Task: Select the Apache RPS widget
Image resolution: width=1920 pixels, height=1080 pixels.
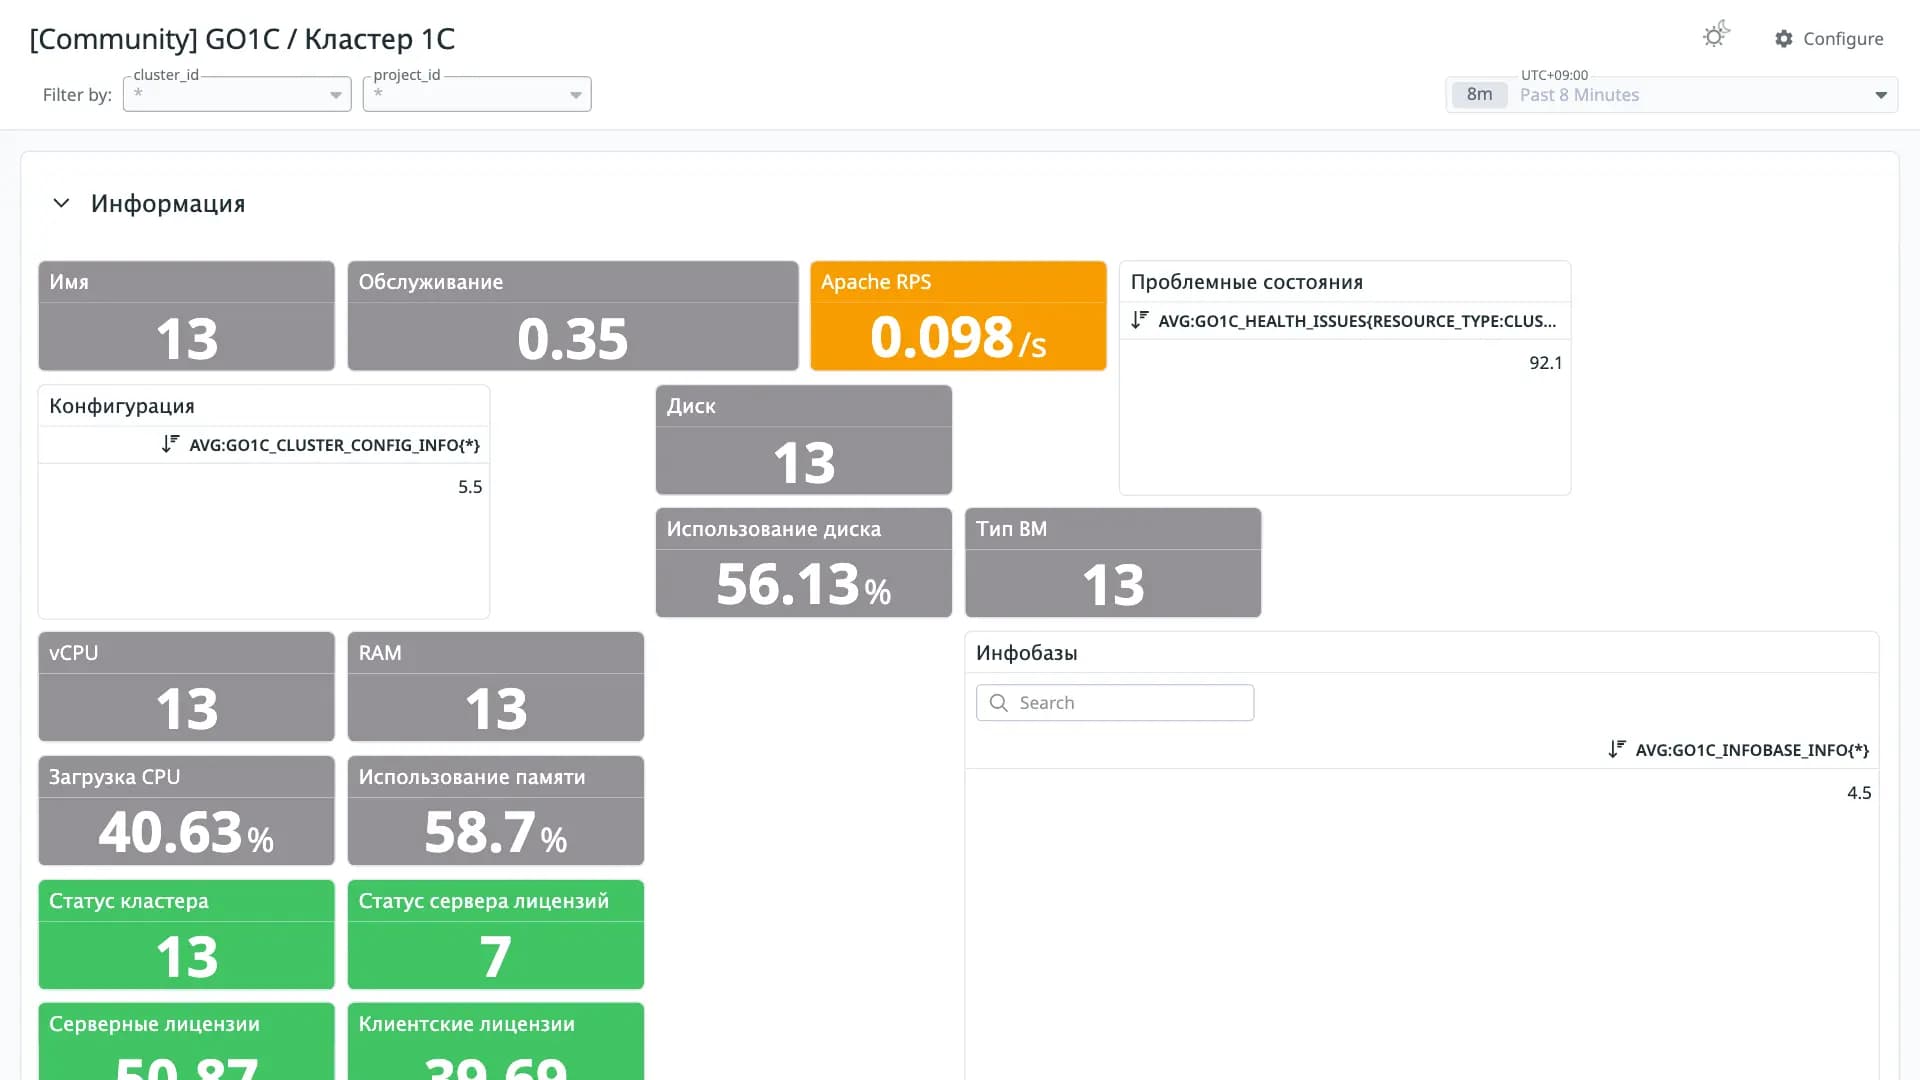Action: pyautogui.click(x=958, y=316)
